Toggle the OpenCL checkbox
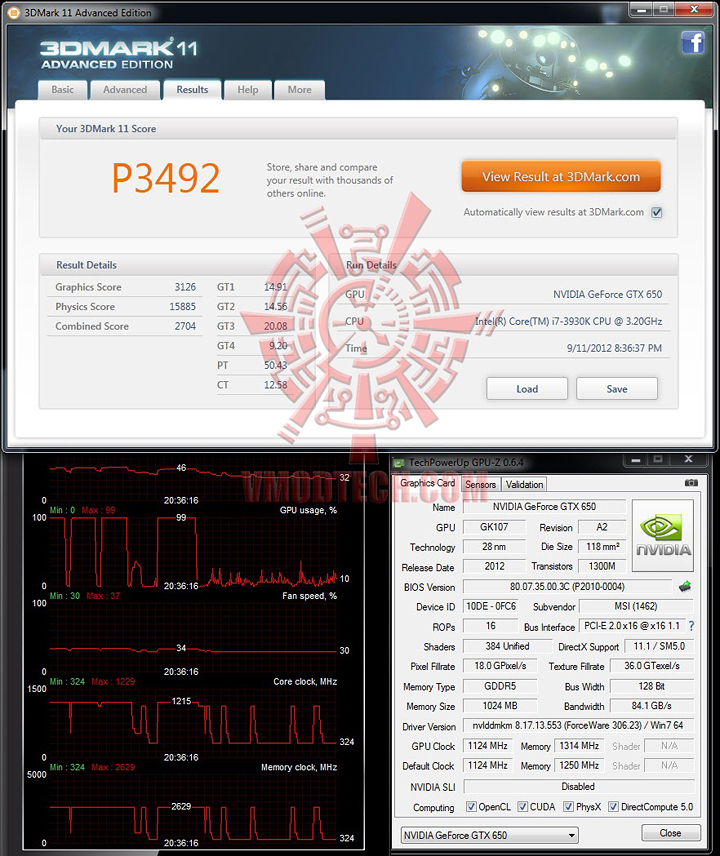 pyautogui.click(x=471, y=806)
